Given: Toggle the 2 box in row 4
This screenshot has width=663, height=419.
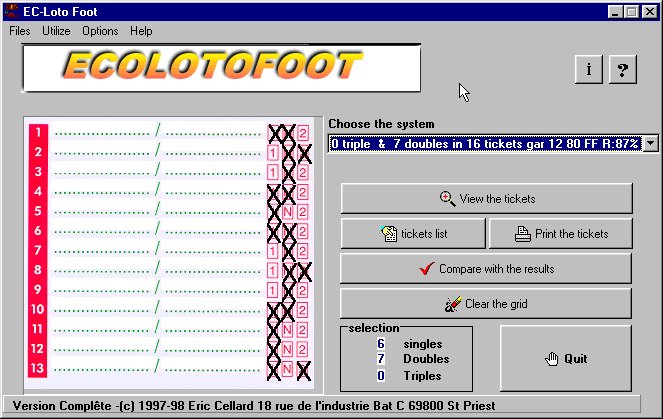Looking at the screenshot, I should (302, 192).
